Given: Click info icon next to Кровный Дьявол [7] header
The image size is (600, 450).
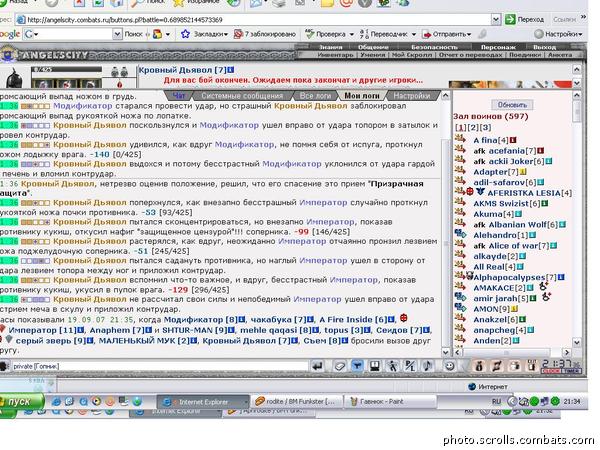Looking at the screenshot, I should (231, 70).
